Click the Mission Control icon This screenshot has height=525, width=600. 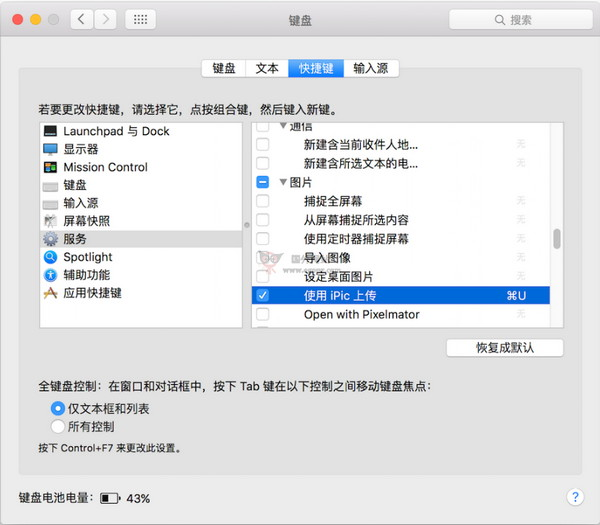point(51,167)
